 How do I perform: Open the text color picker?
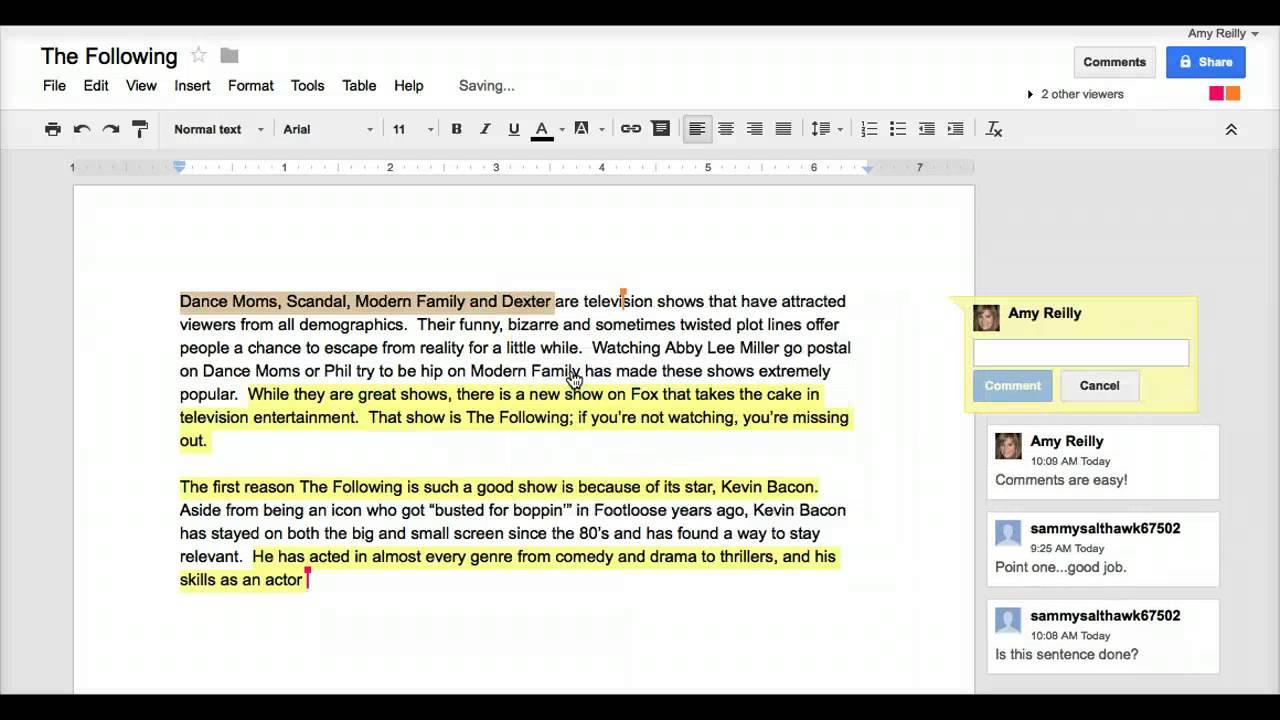547,129
